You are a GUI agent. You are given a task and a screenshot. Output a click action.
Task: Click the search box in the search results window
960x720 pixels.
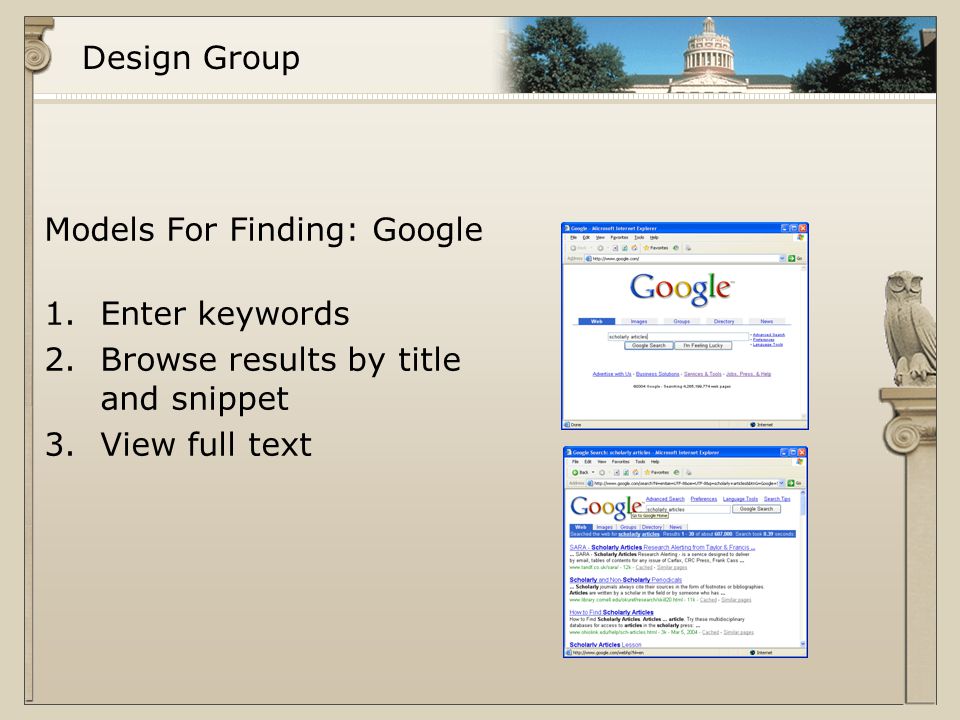[688, 509]
